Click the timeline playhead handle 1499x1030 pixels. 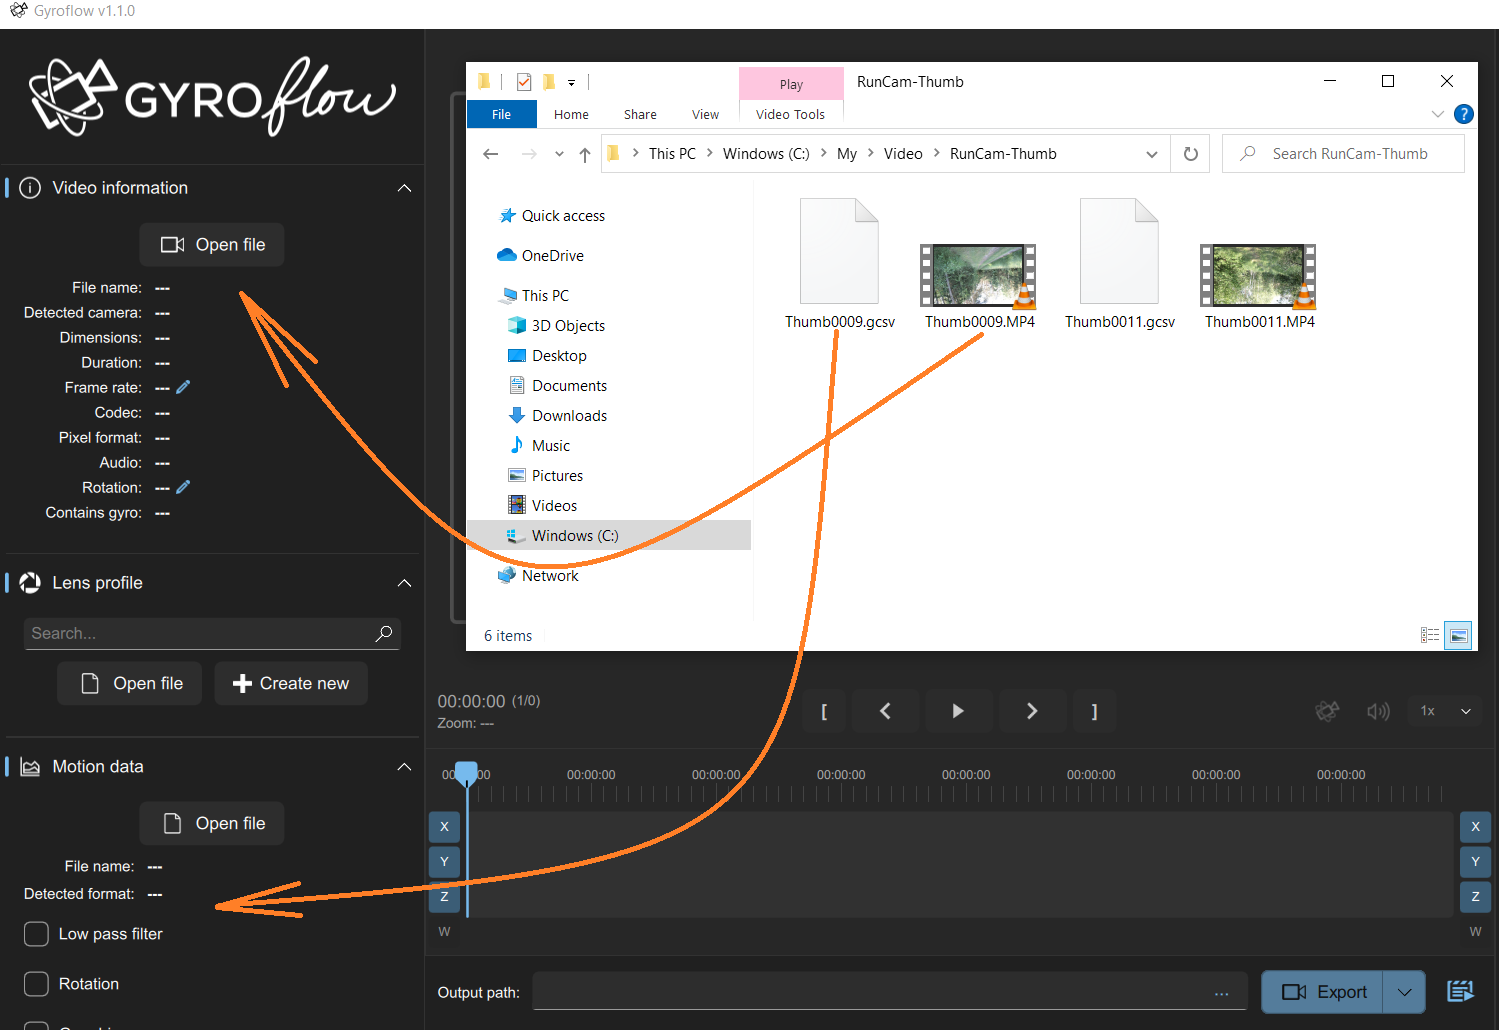click(466, 773)
